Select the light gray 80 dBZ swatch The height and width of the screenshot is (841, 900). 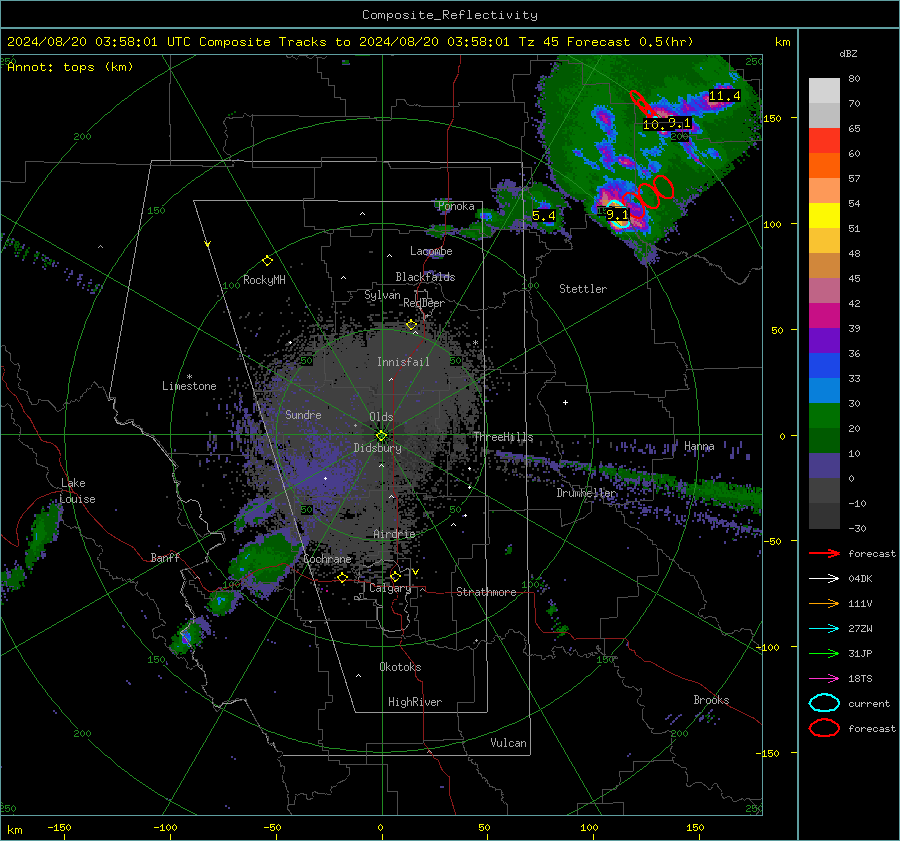[824, 90]
